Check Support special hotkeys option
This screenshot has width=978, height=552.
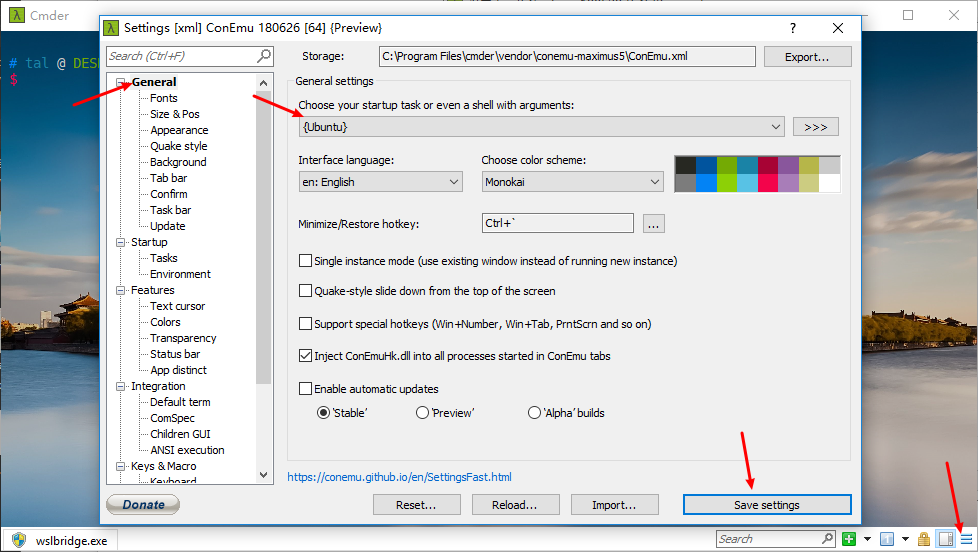[305, 324]
